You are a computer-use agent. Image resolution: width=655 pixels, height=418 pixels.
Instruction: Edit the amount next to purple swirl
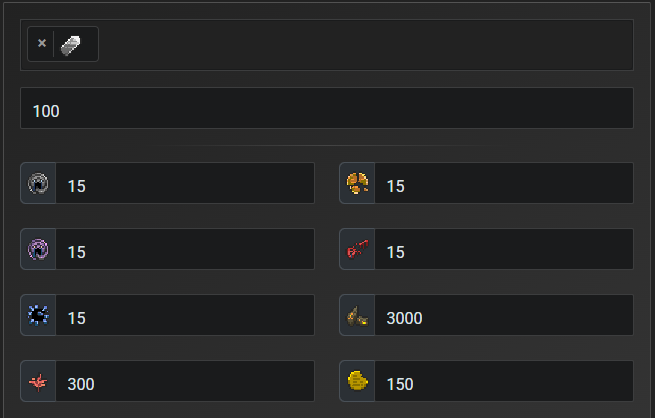tap(184, 250)
